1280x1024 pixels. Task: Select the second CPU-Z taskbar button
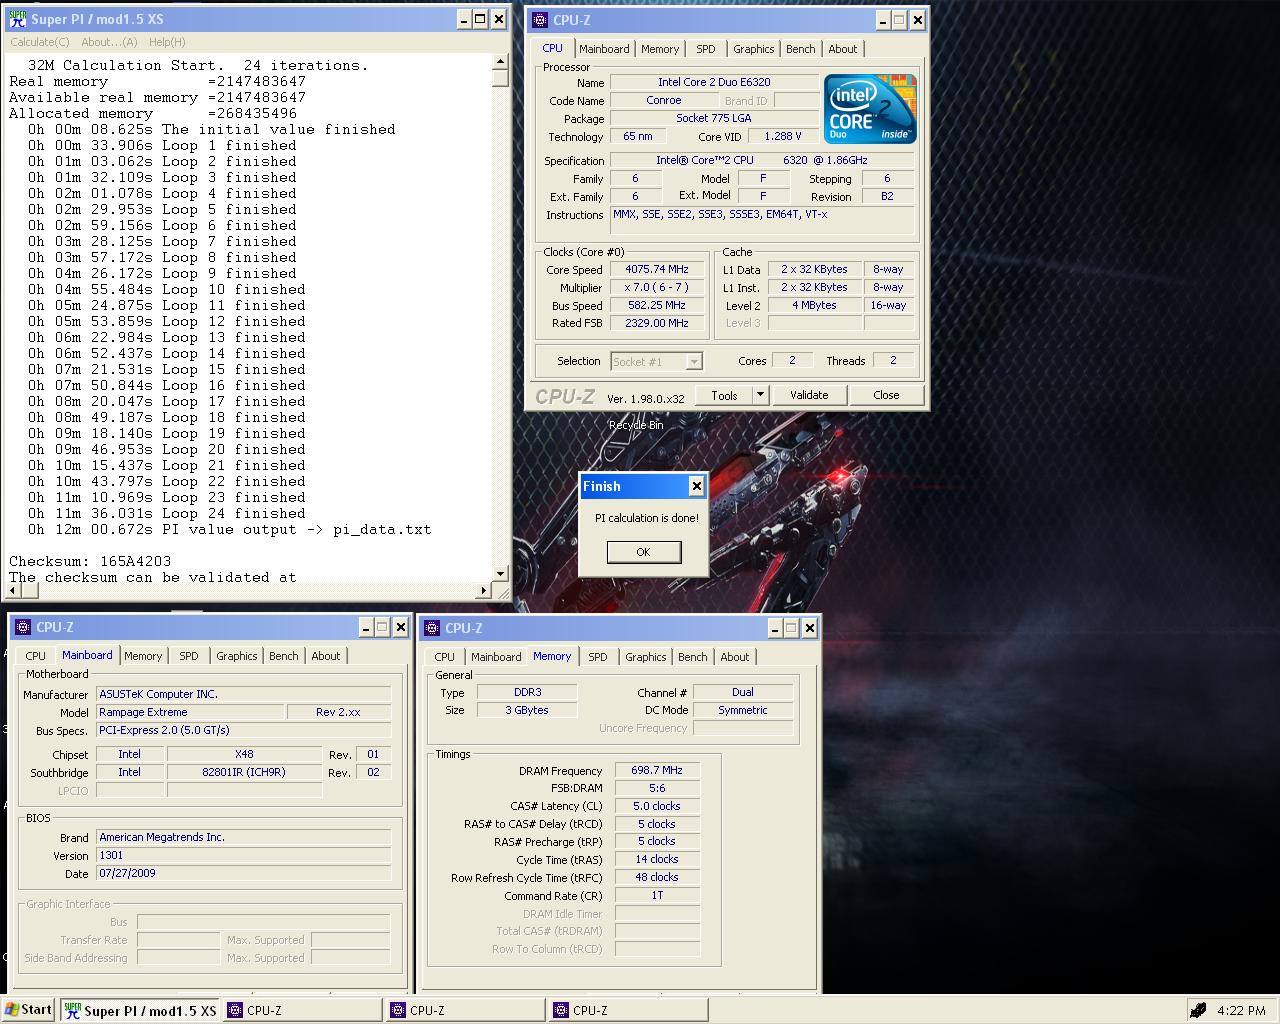click(x=465, y=1010)
